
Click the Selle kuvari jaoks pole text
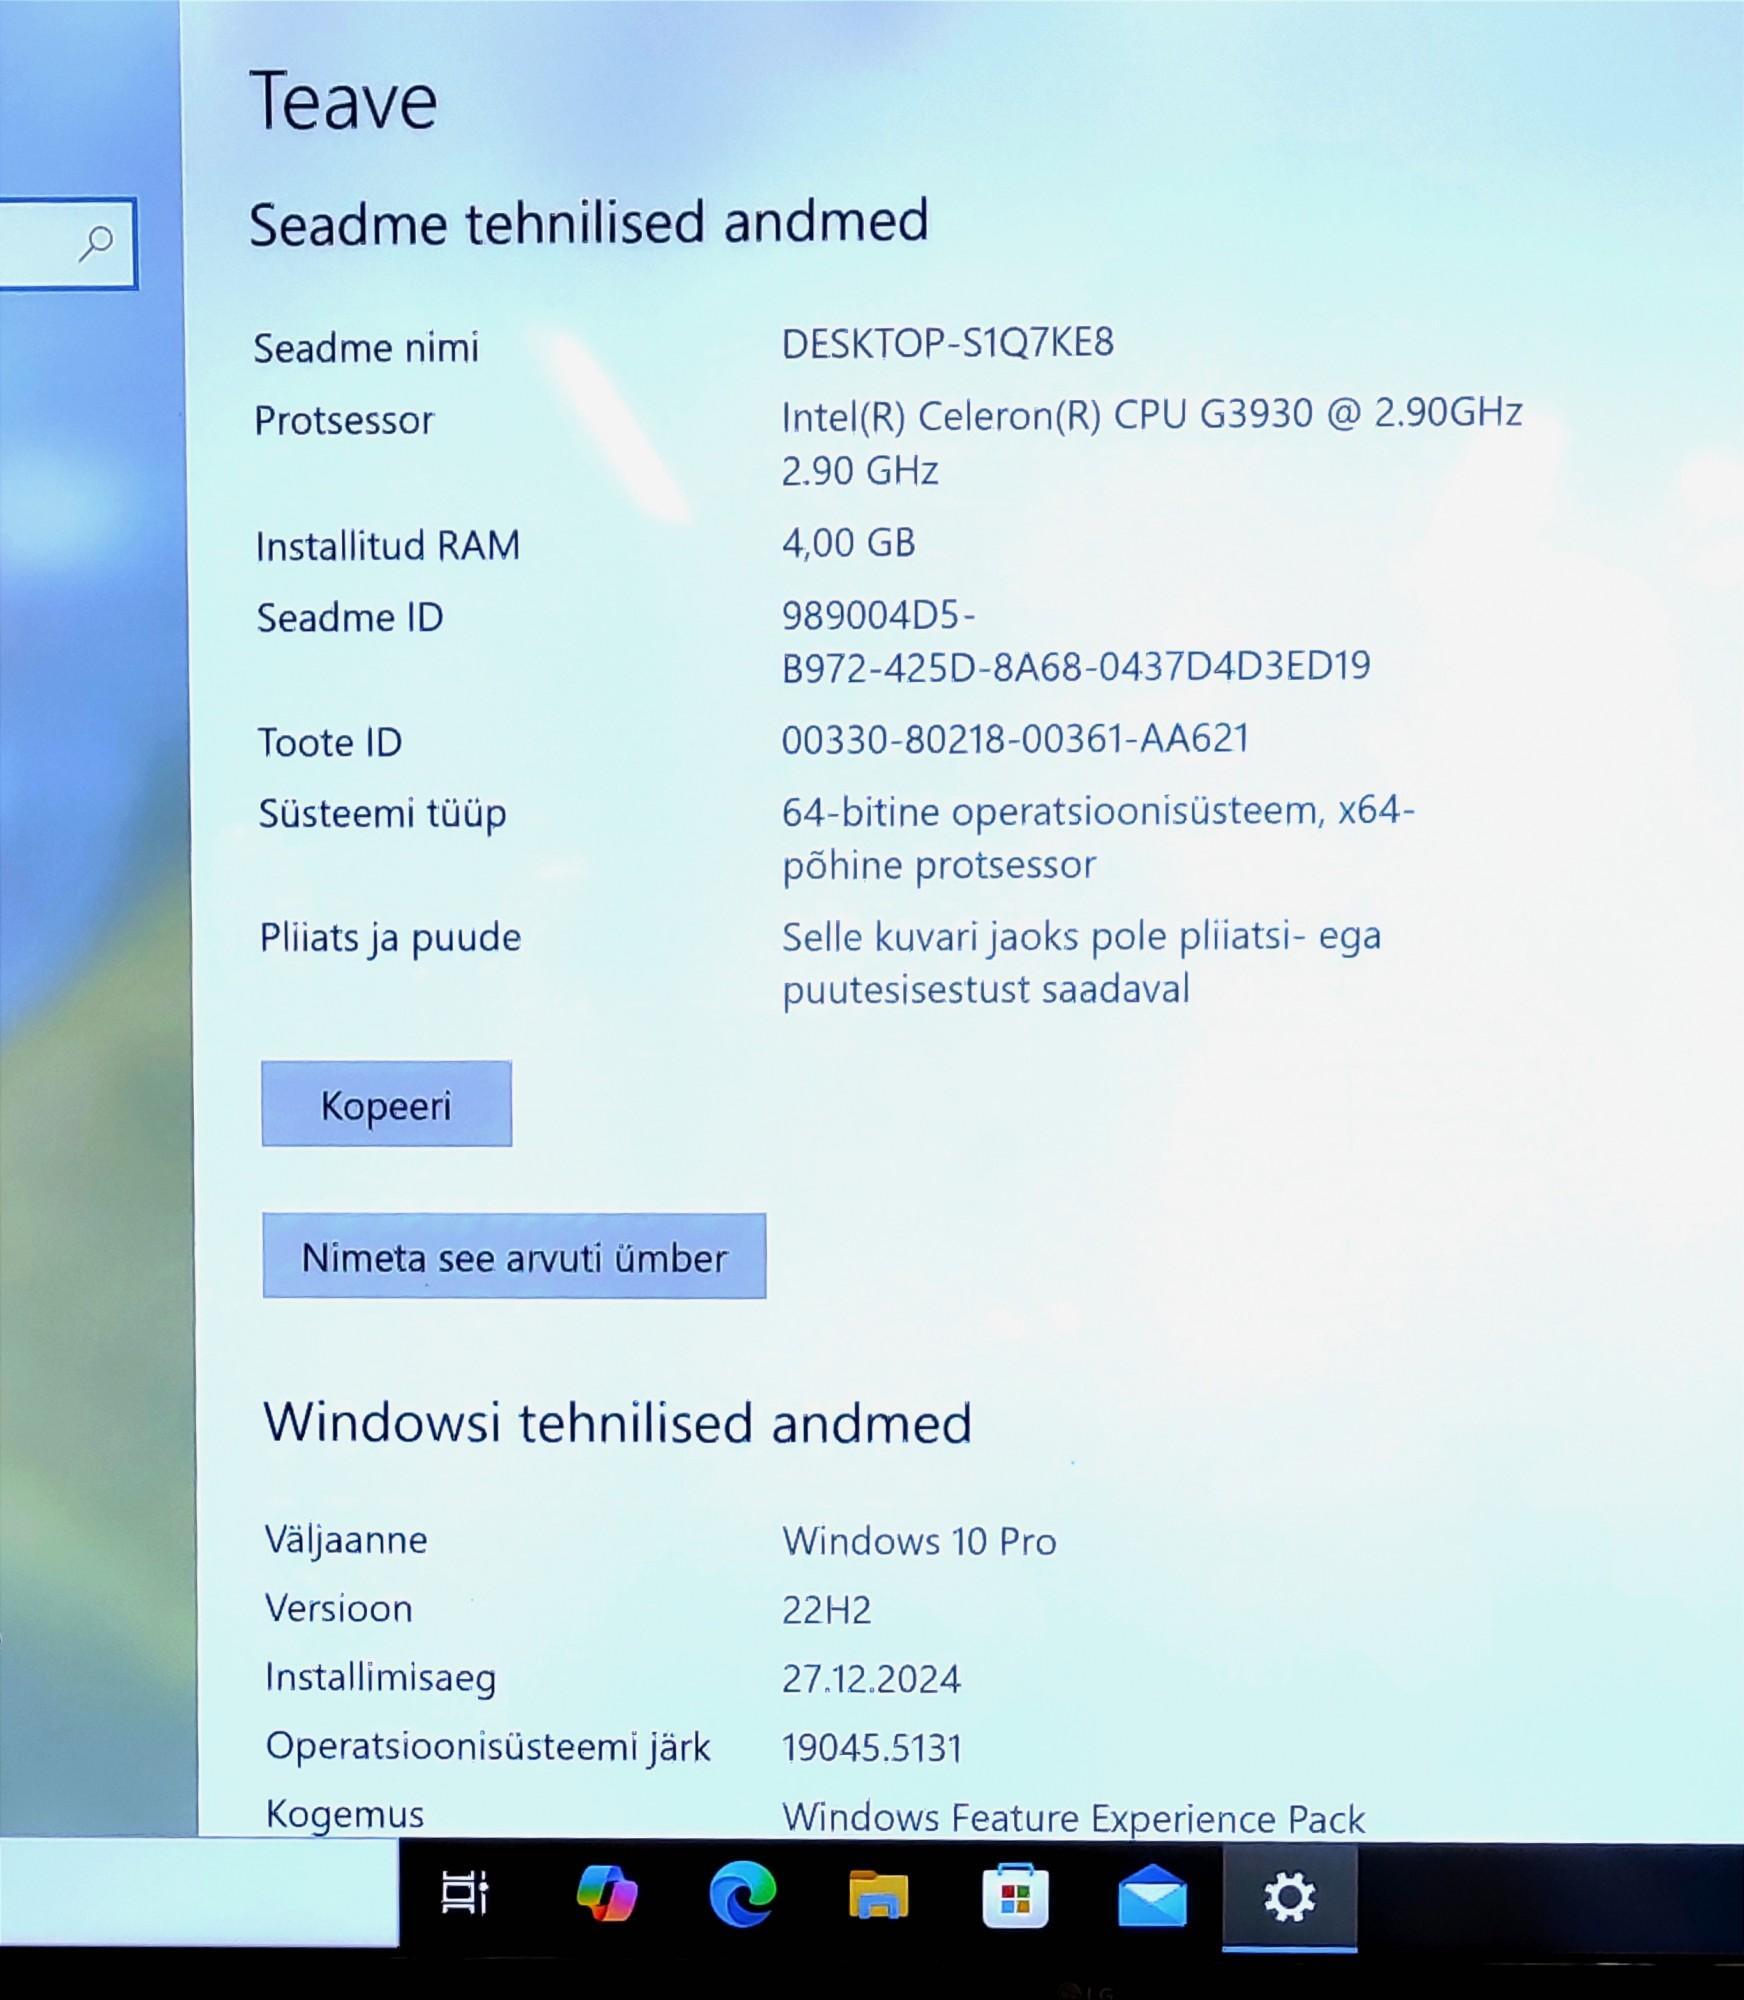[1081, 962]
